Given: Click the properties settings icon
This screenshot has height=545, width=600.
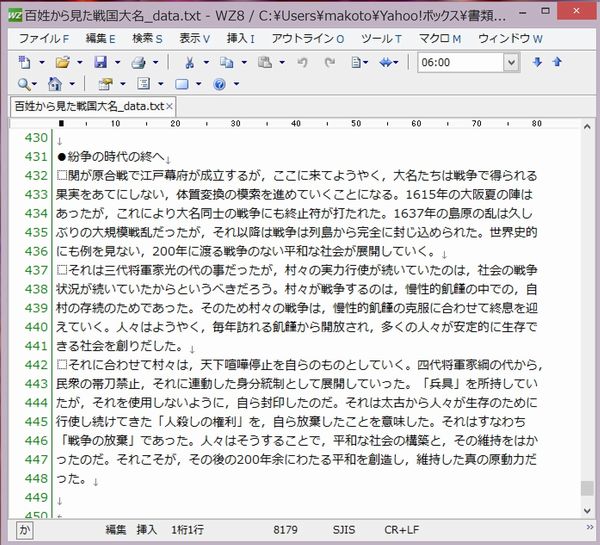Looking at the screenshot, I should 105,84.
